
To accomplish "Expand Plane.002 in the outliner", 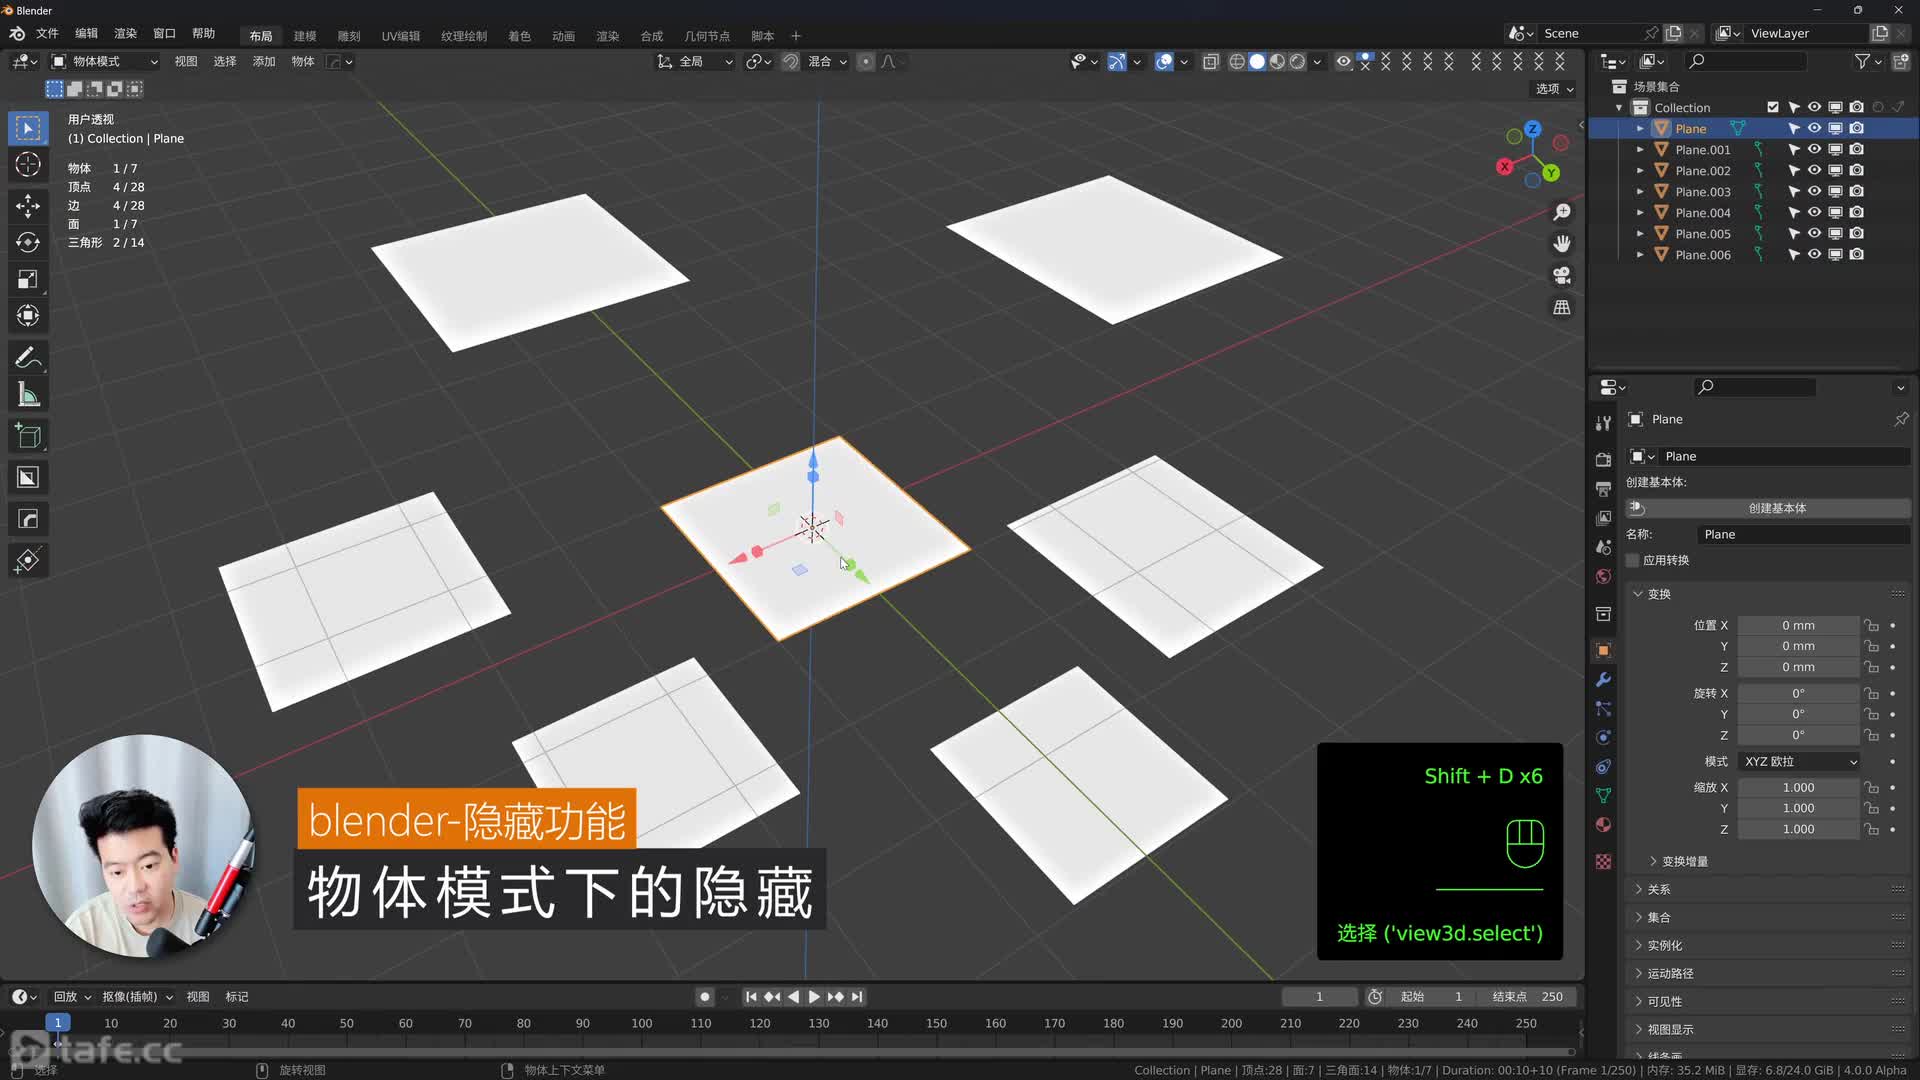I will (x=1640, y=171).
